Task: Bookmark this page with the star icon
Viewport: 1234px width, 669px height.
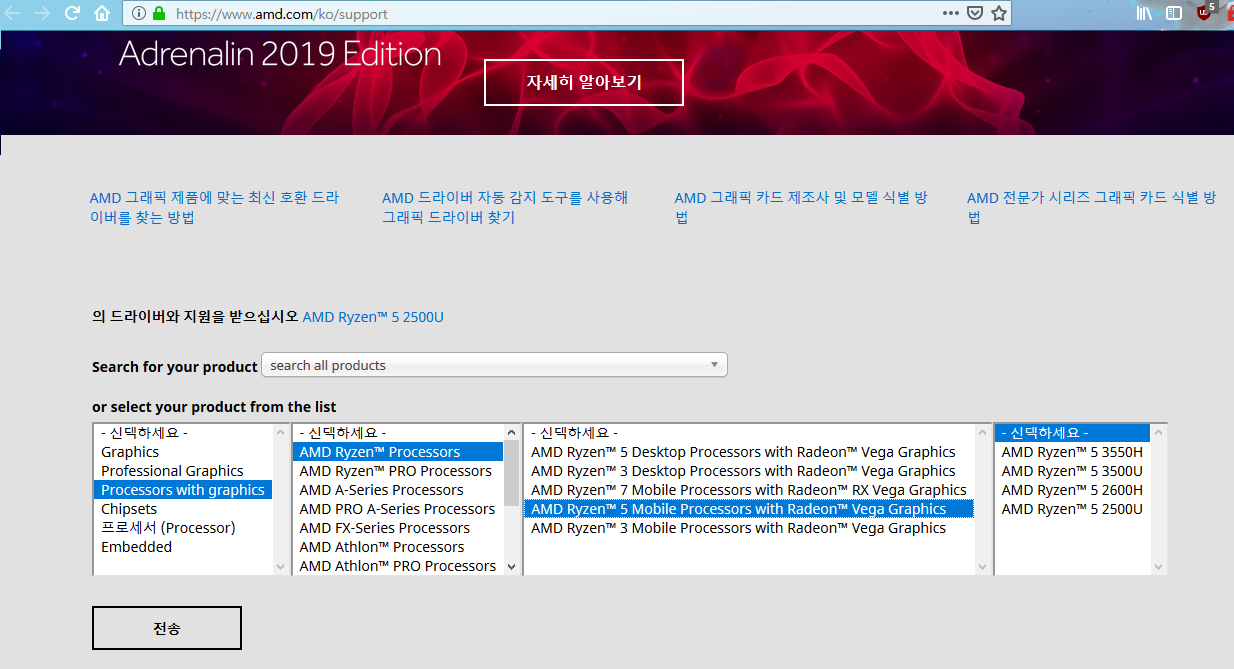Action: coord(998,14)
